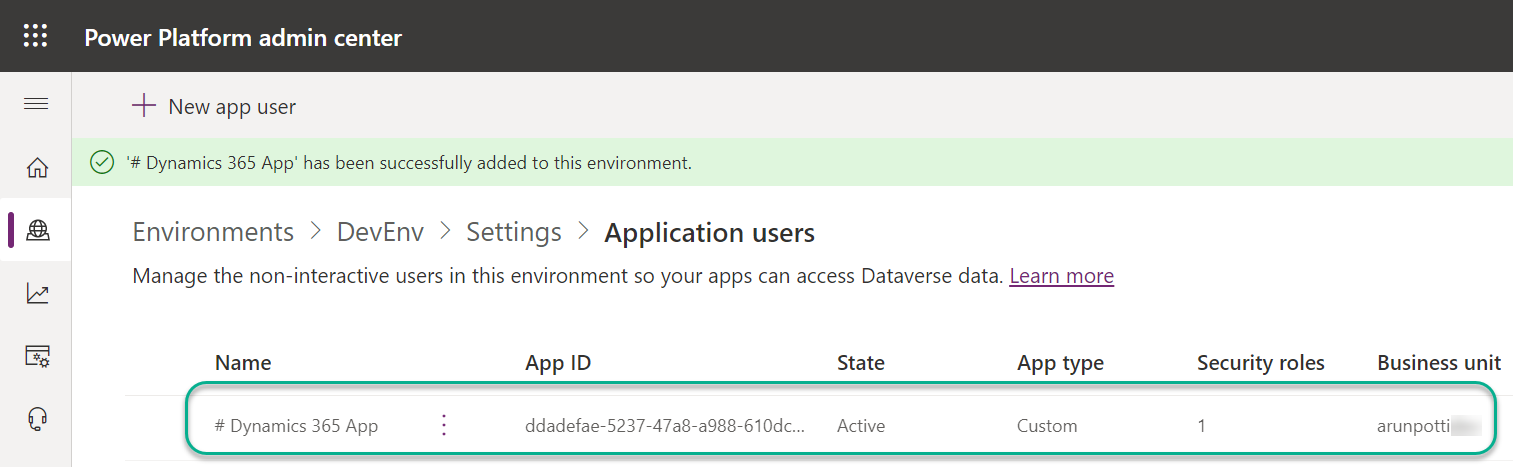Screen dimensions: 1513x467
Task: Sort by the State column header
Action: point(860,363)
